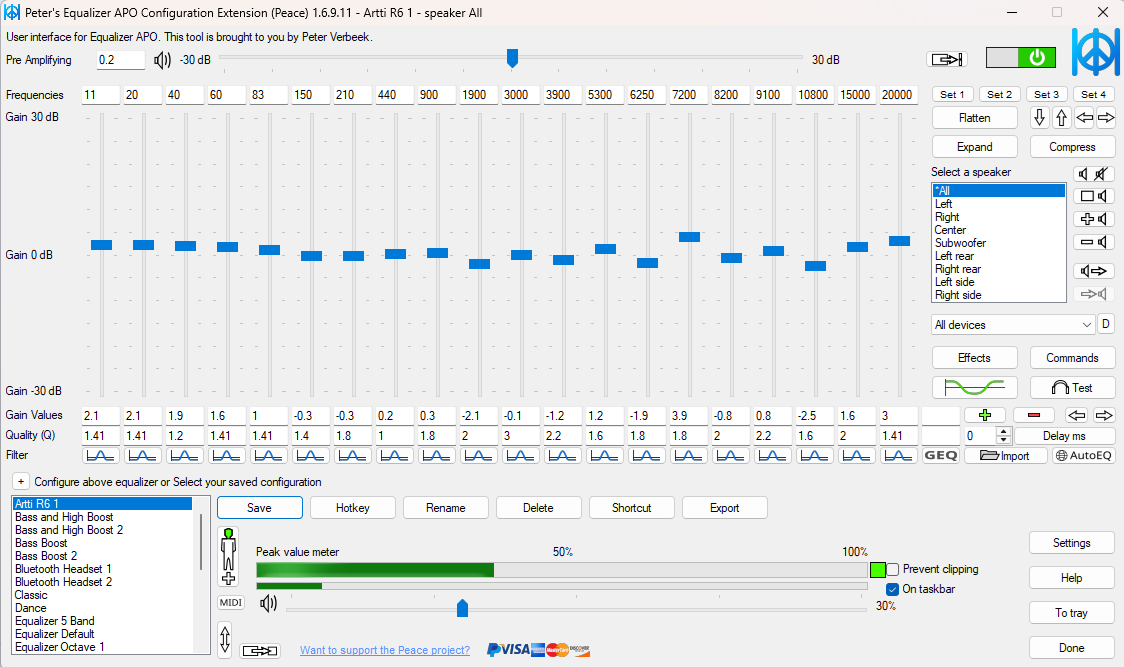
Task: Remove a band with red minus
Action: pos(1034,415)
